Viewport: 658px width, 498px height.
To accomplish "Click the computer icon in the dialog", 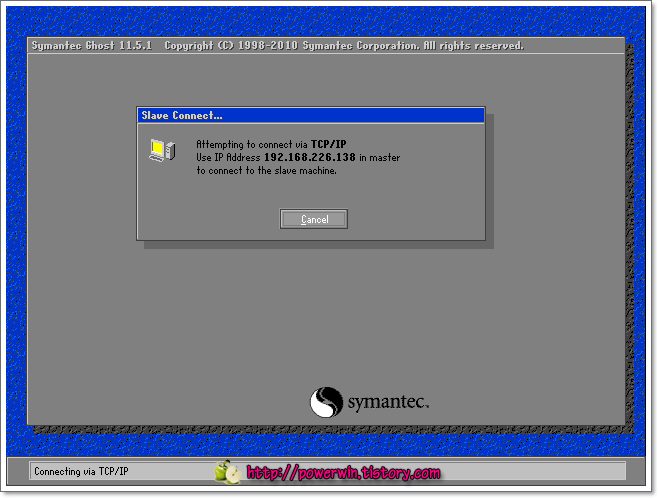I will pyautogui.click(x=162, y=150).
